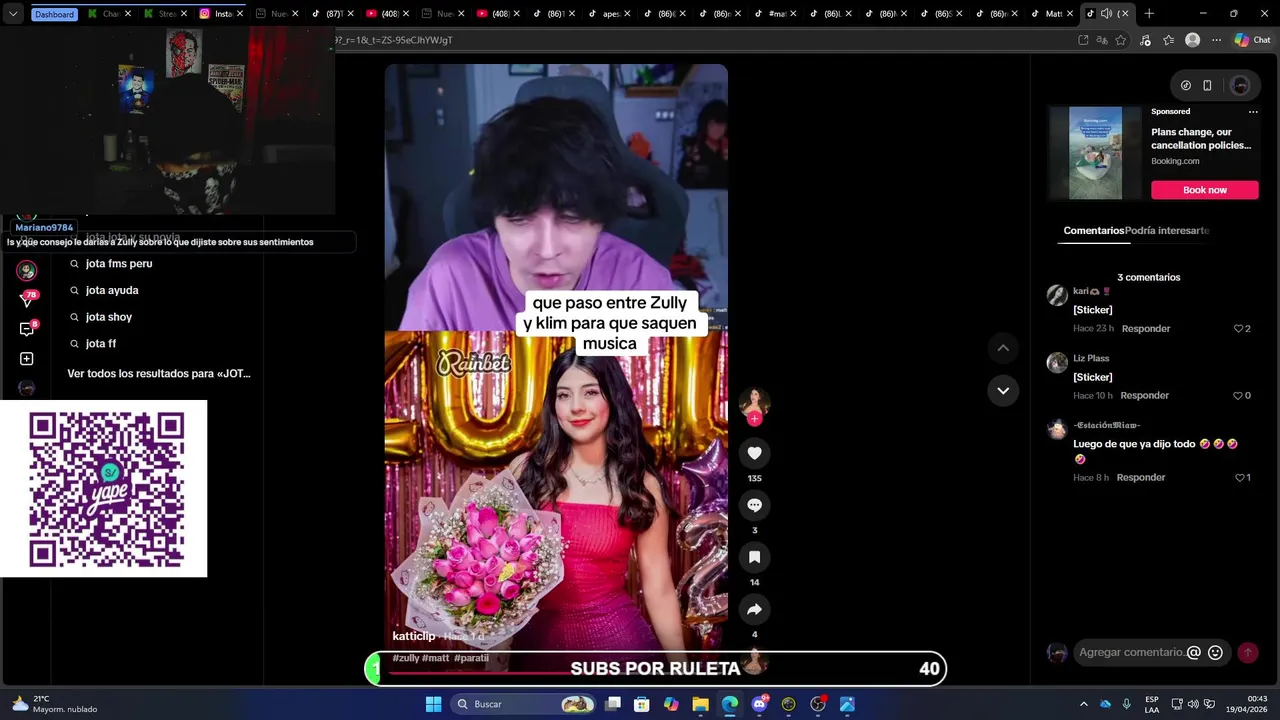Open new browser tab plus button

click(x=1149, y=14)
